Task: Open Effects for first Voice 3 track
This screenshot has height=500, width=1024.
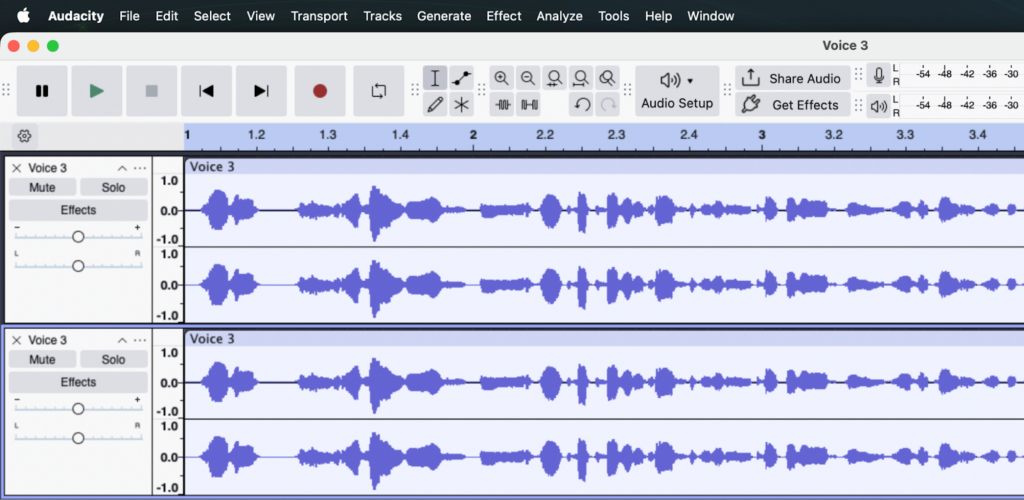Action: pyautogui.click(x=78, y=210)
